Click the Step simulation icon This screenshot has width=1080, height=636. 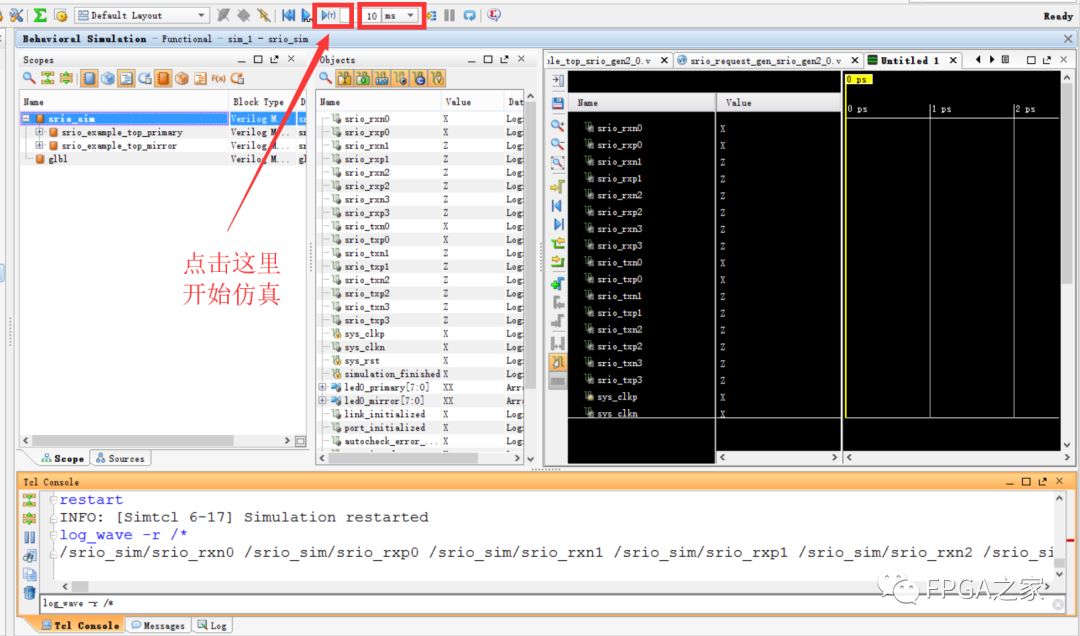pyautogui.click(x=431, y=15)
